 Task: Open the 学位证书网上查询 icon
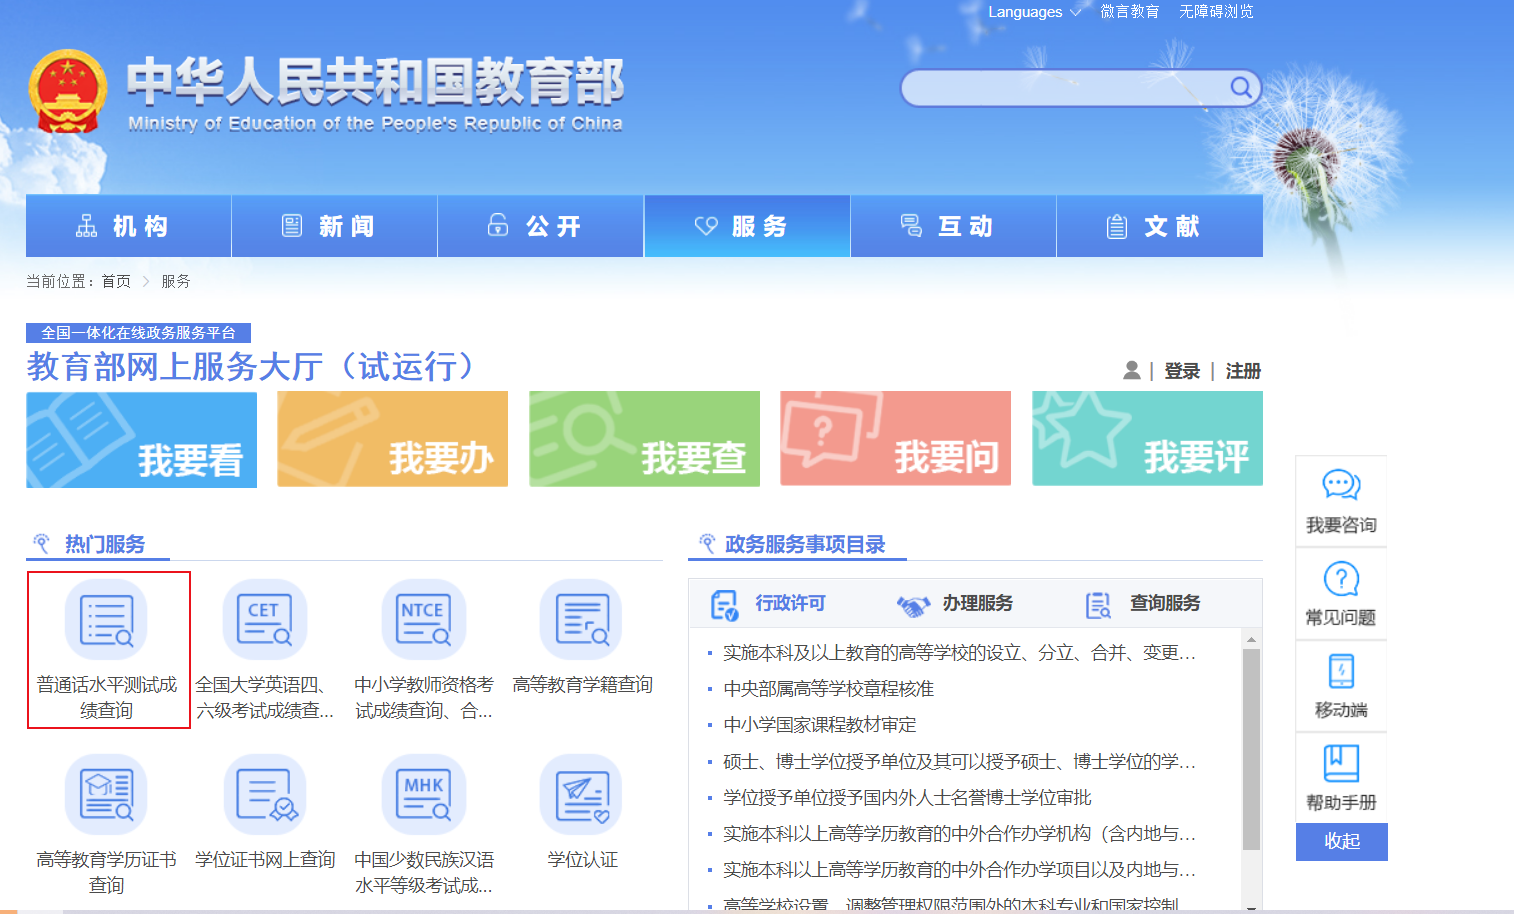coord(265,795)
